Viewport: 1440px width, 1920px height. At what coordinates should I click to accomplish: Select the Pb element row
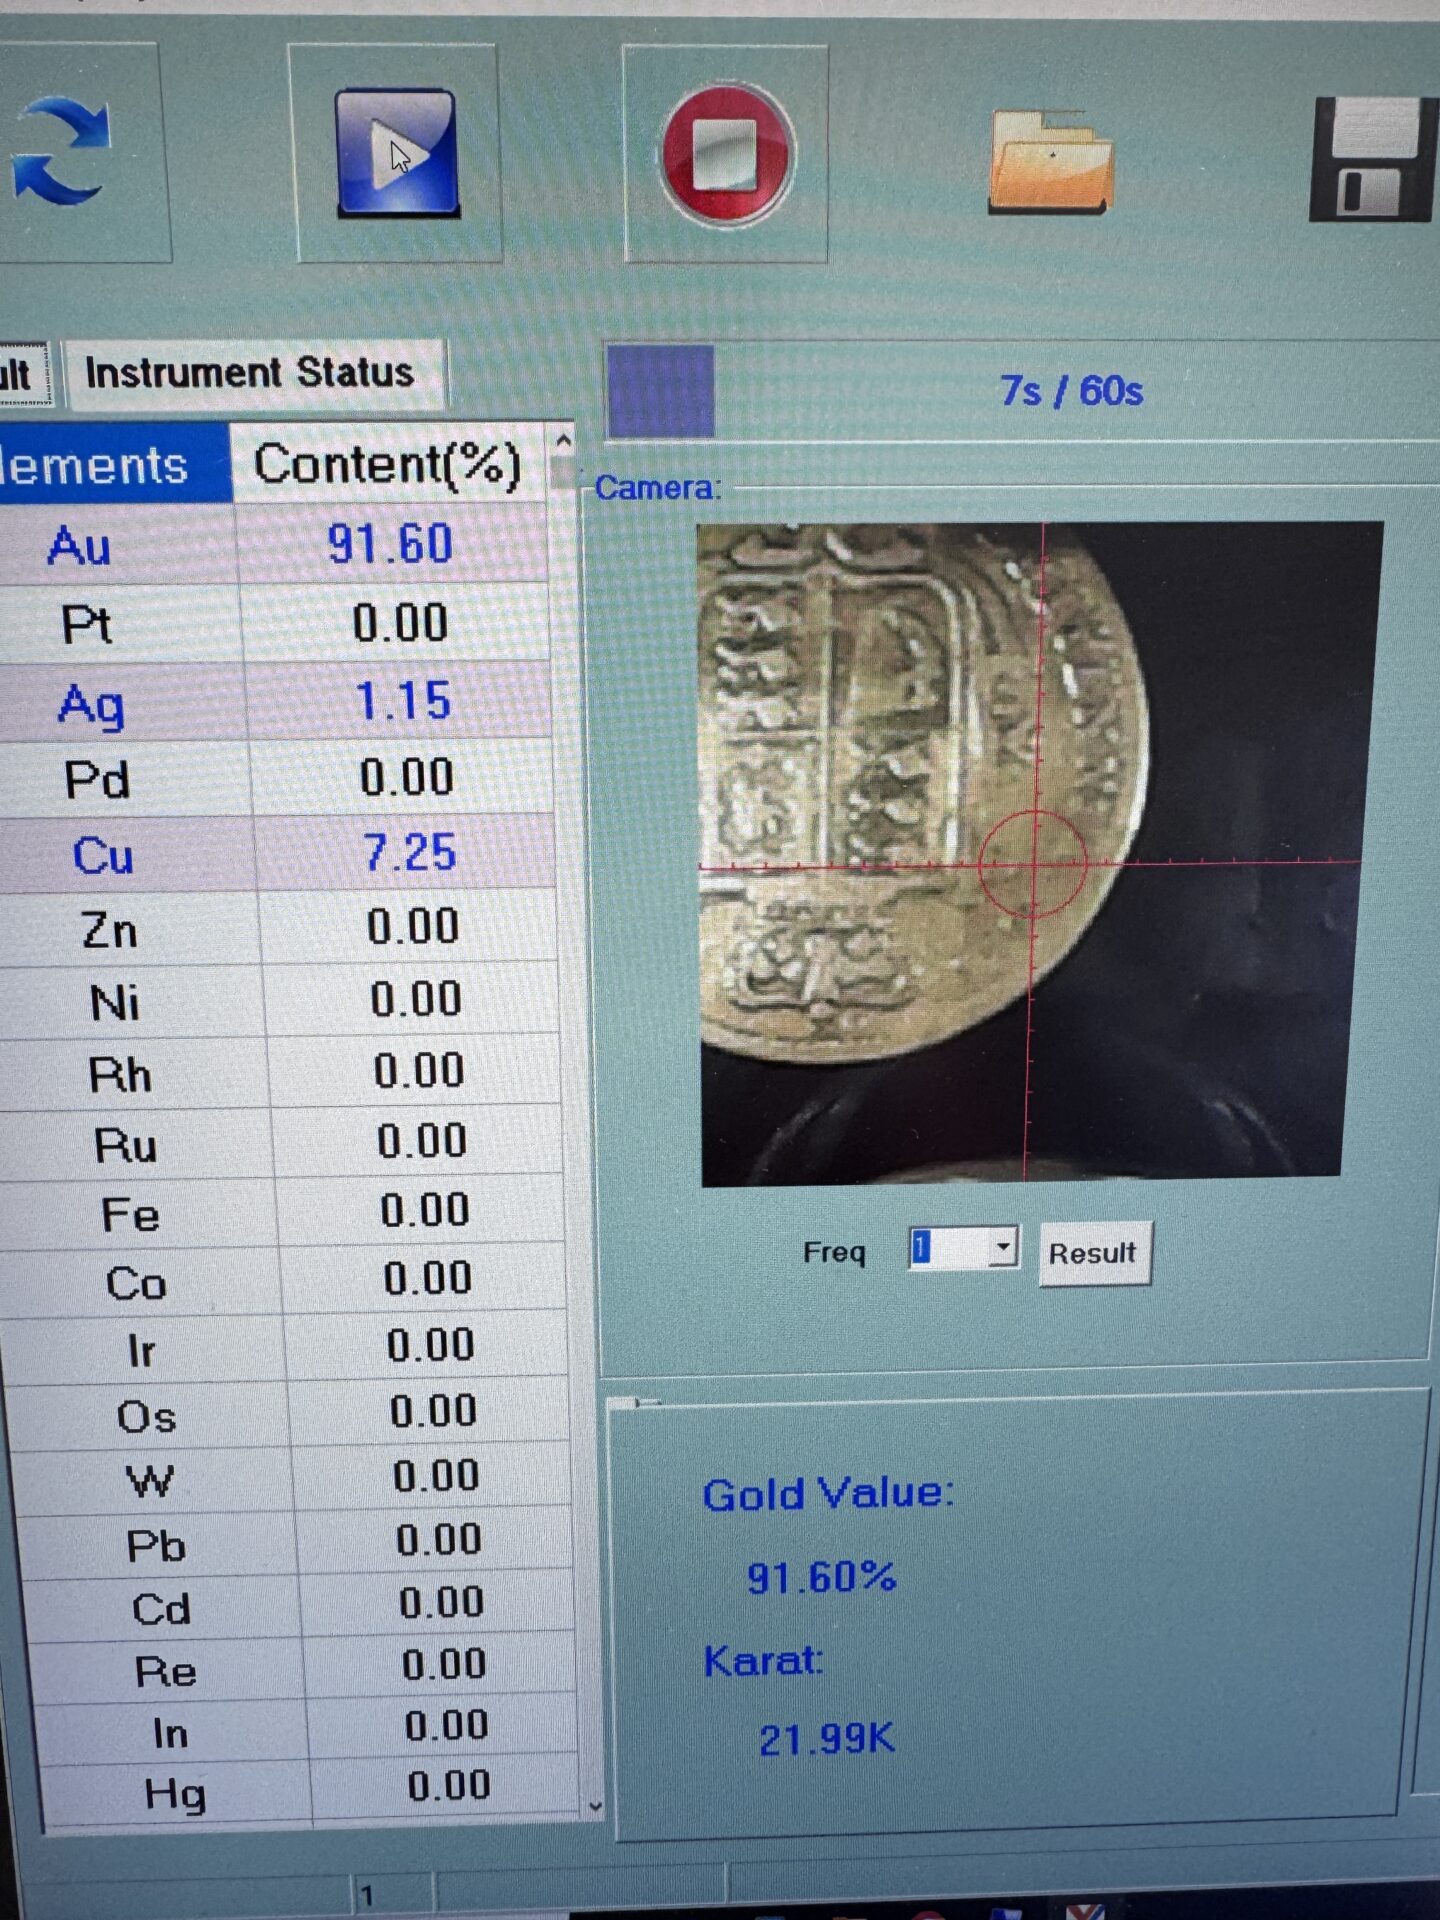[295, 1541]
